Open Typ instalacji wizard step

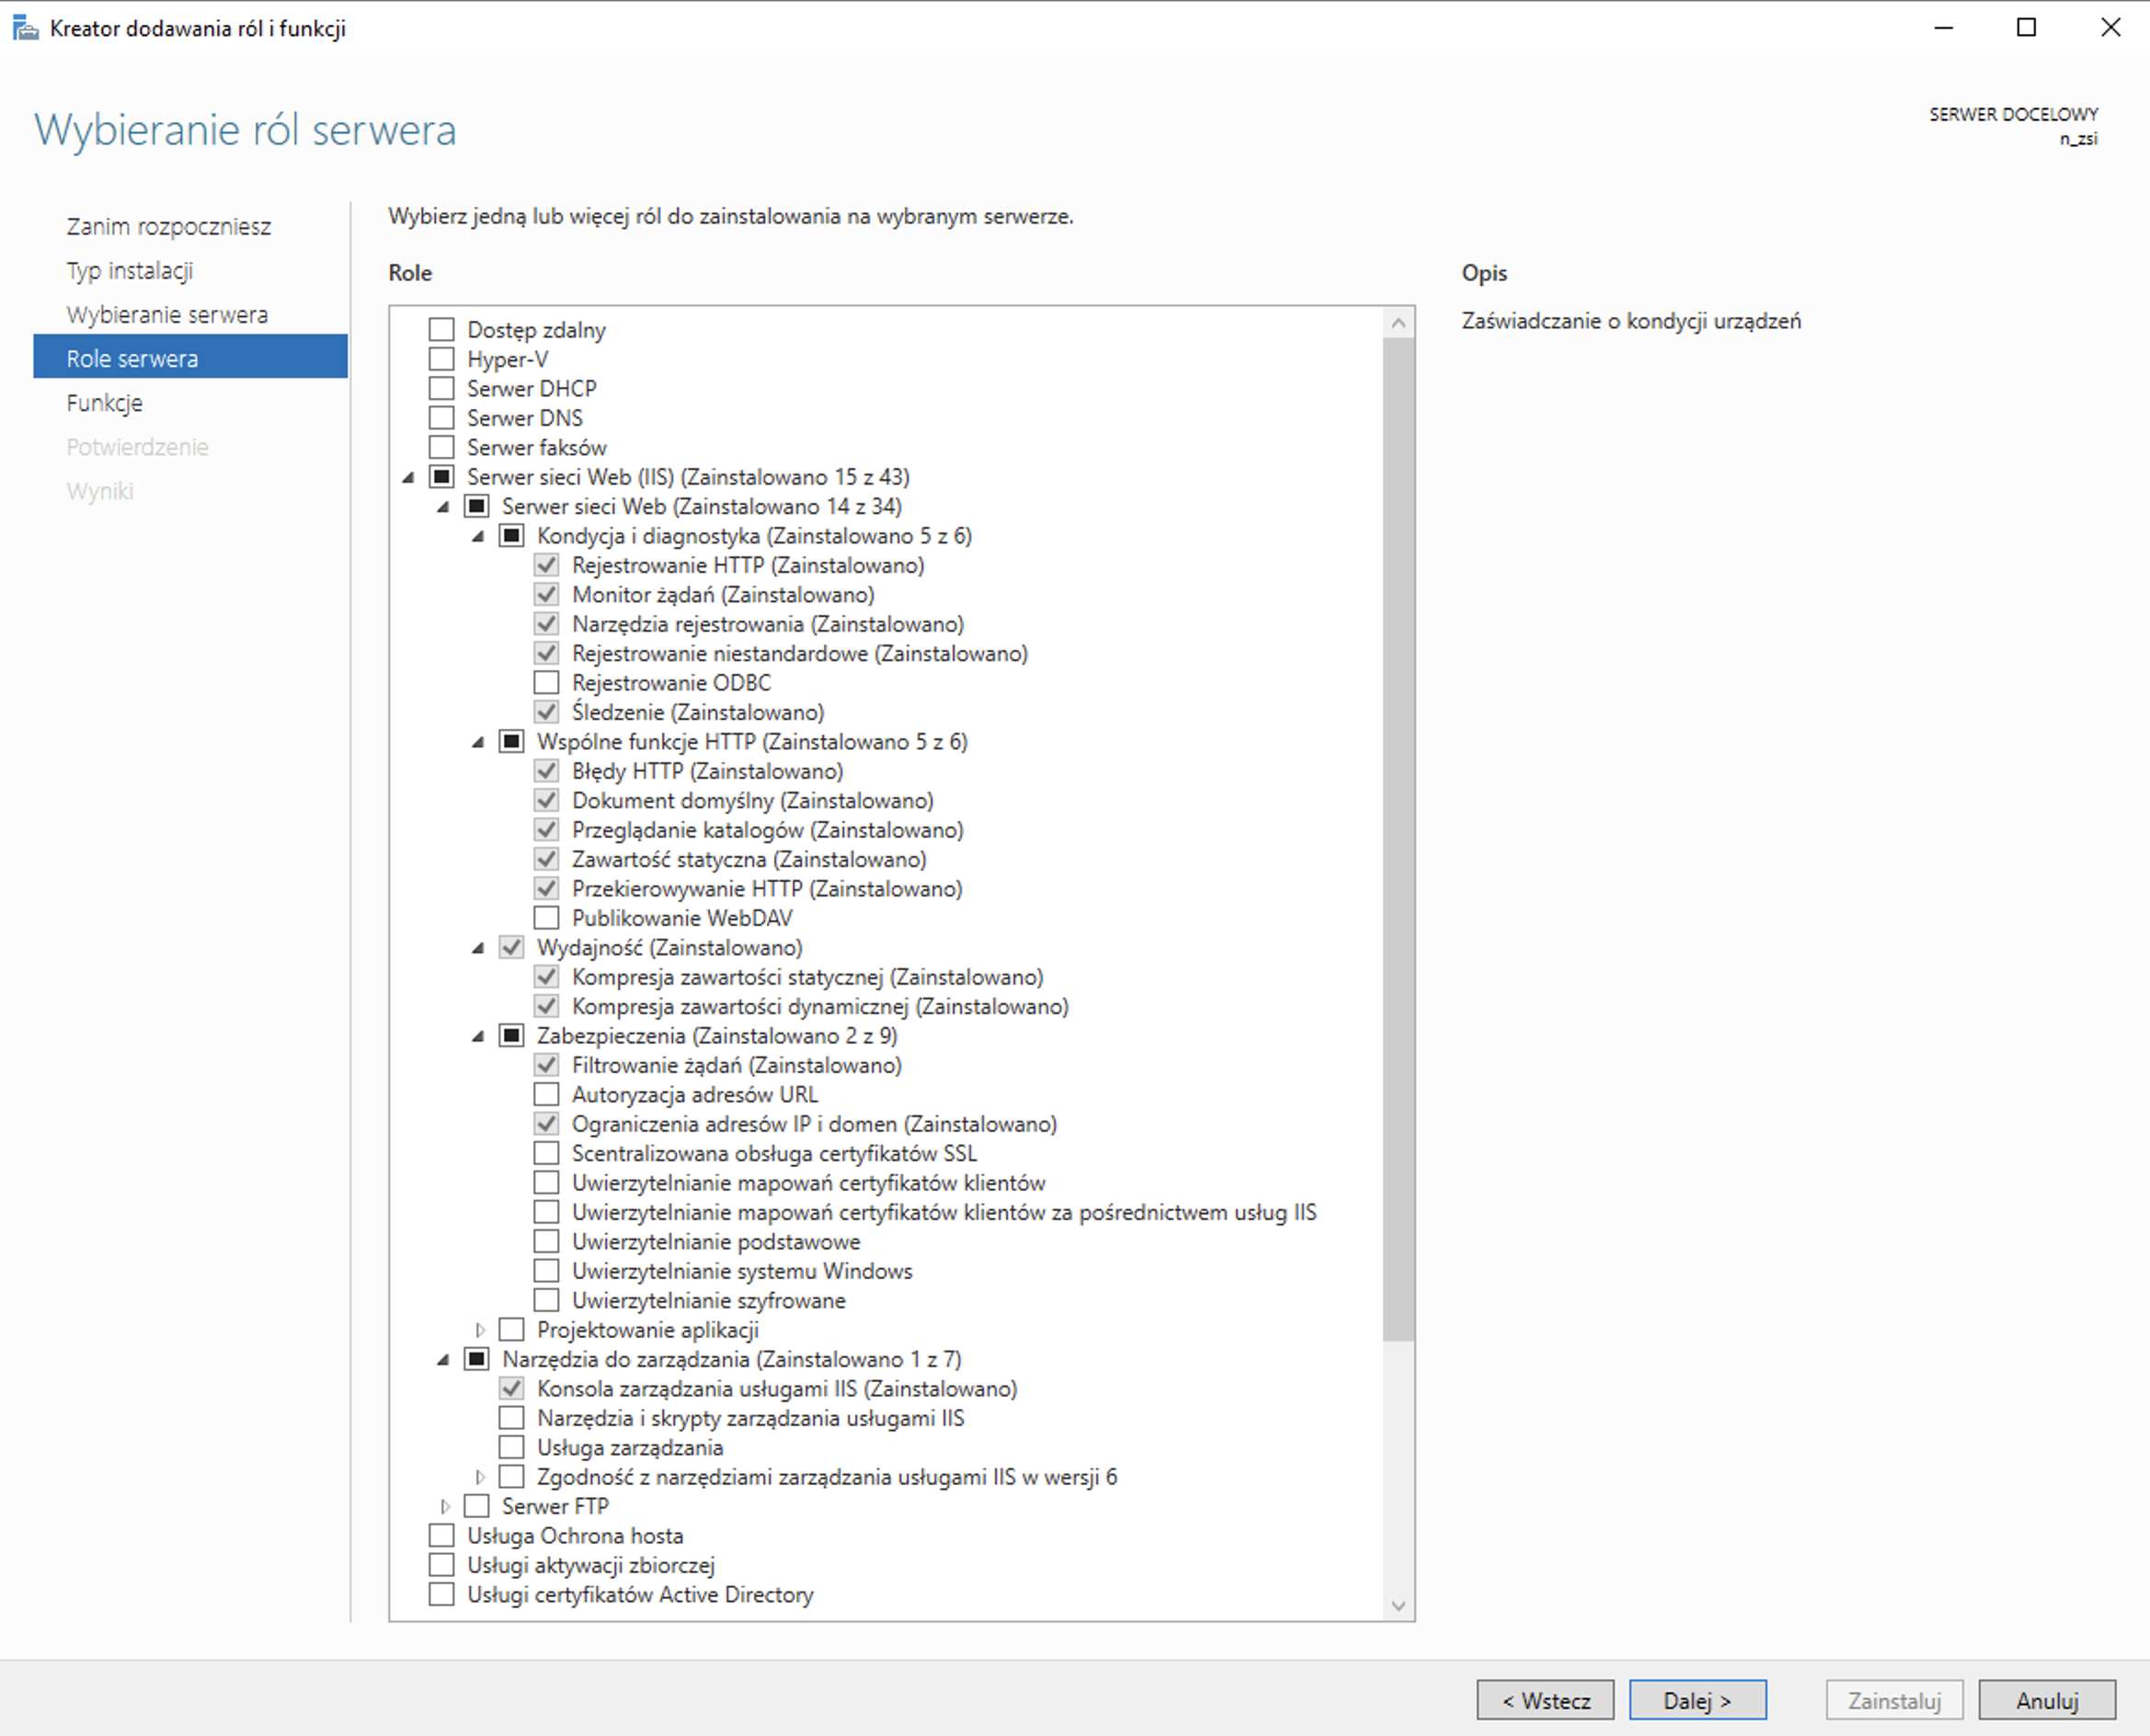130,271
